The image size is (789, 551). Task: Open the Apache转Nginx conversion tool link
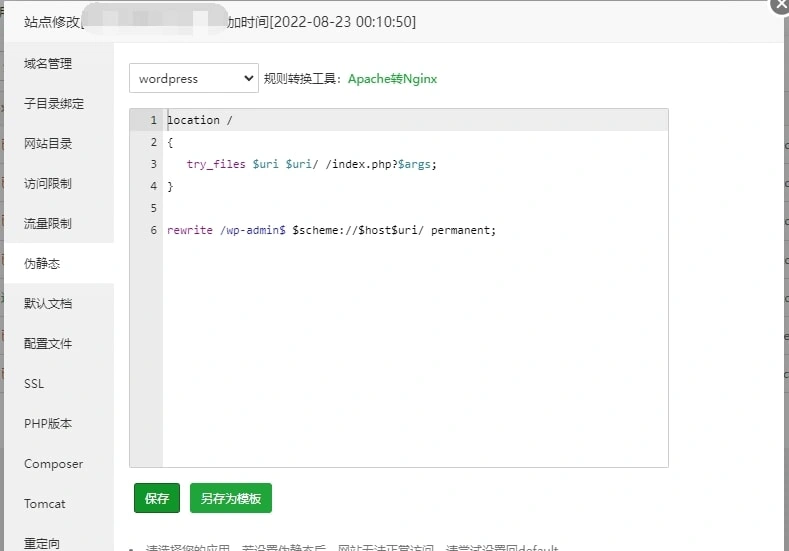[392, 79]
